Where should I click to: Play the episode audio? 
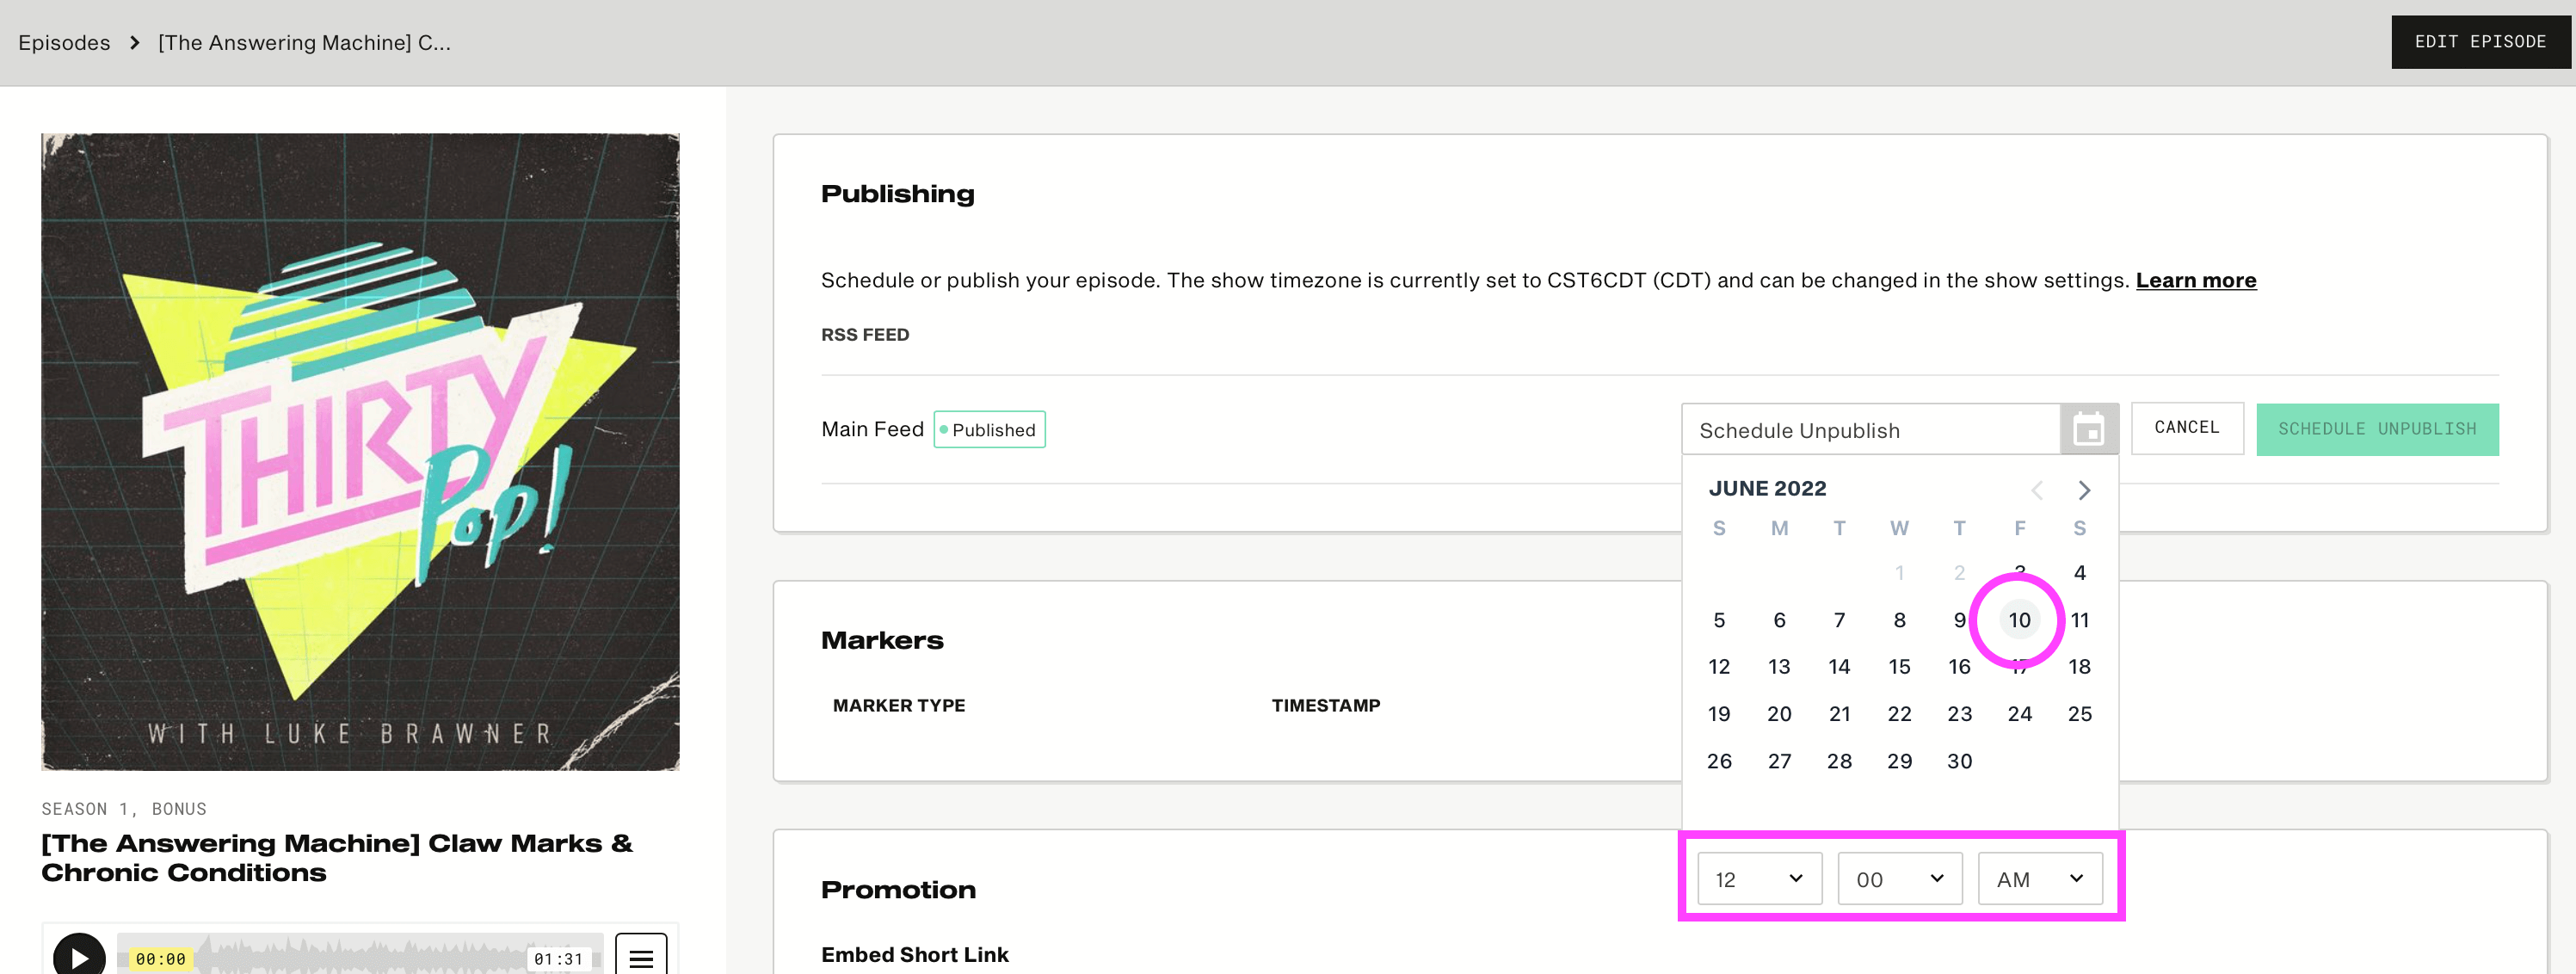pyautogui.click(x=79, y=957)
